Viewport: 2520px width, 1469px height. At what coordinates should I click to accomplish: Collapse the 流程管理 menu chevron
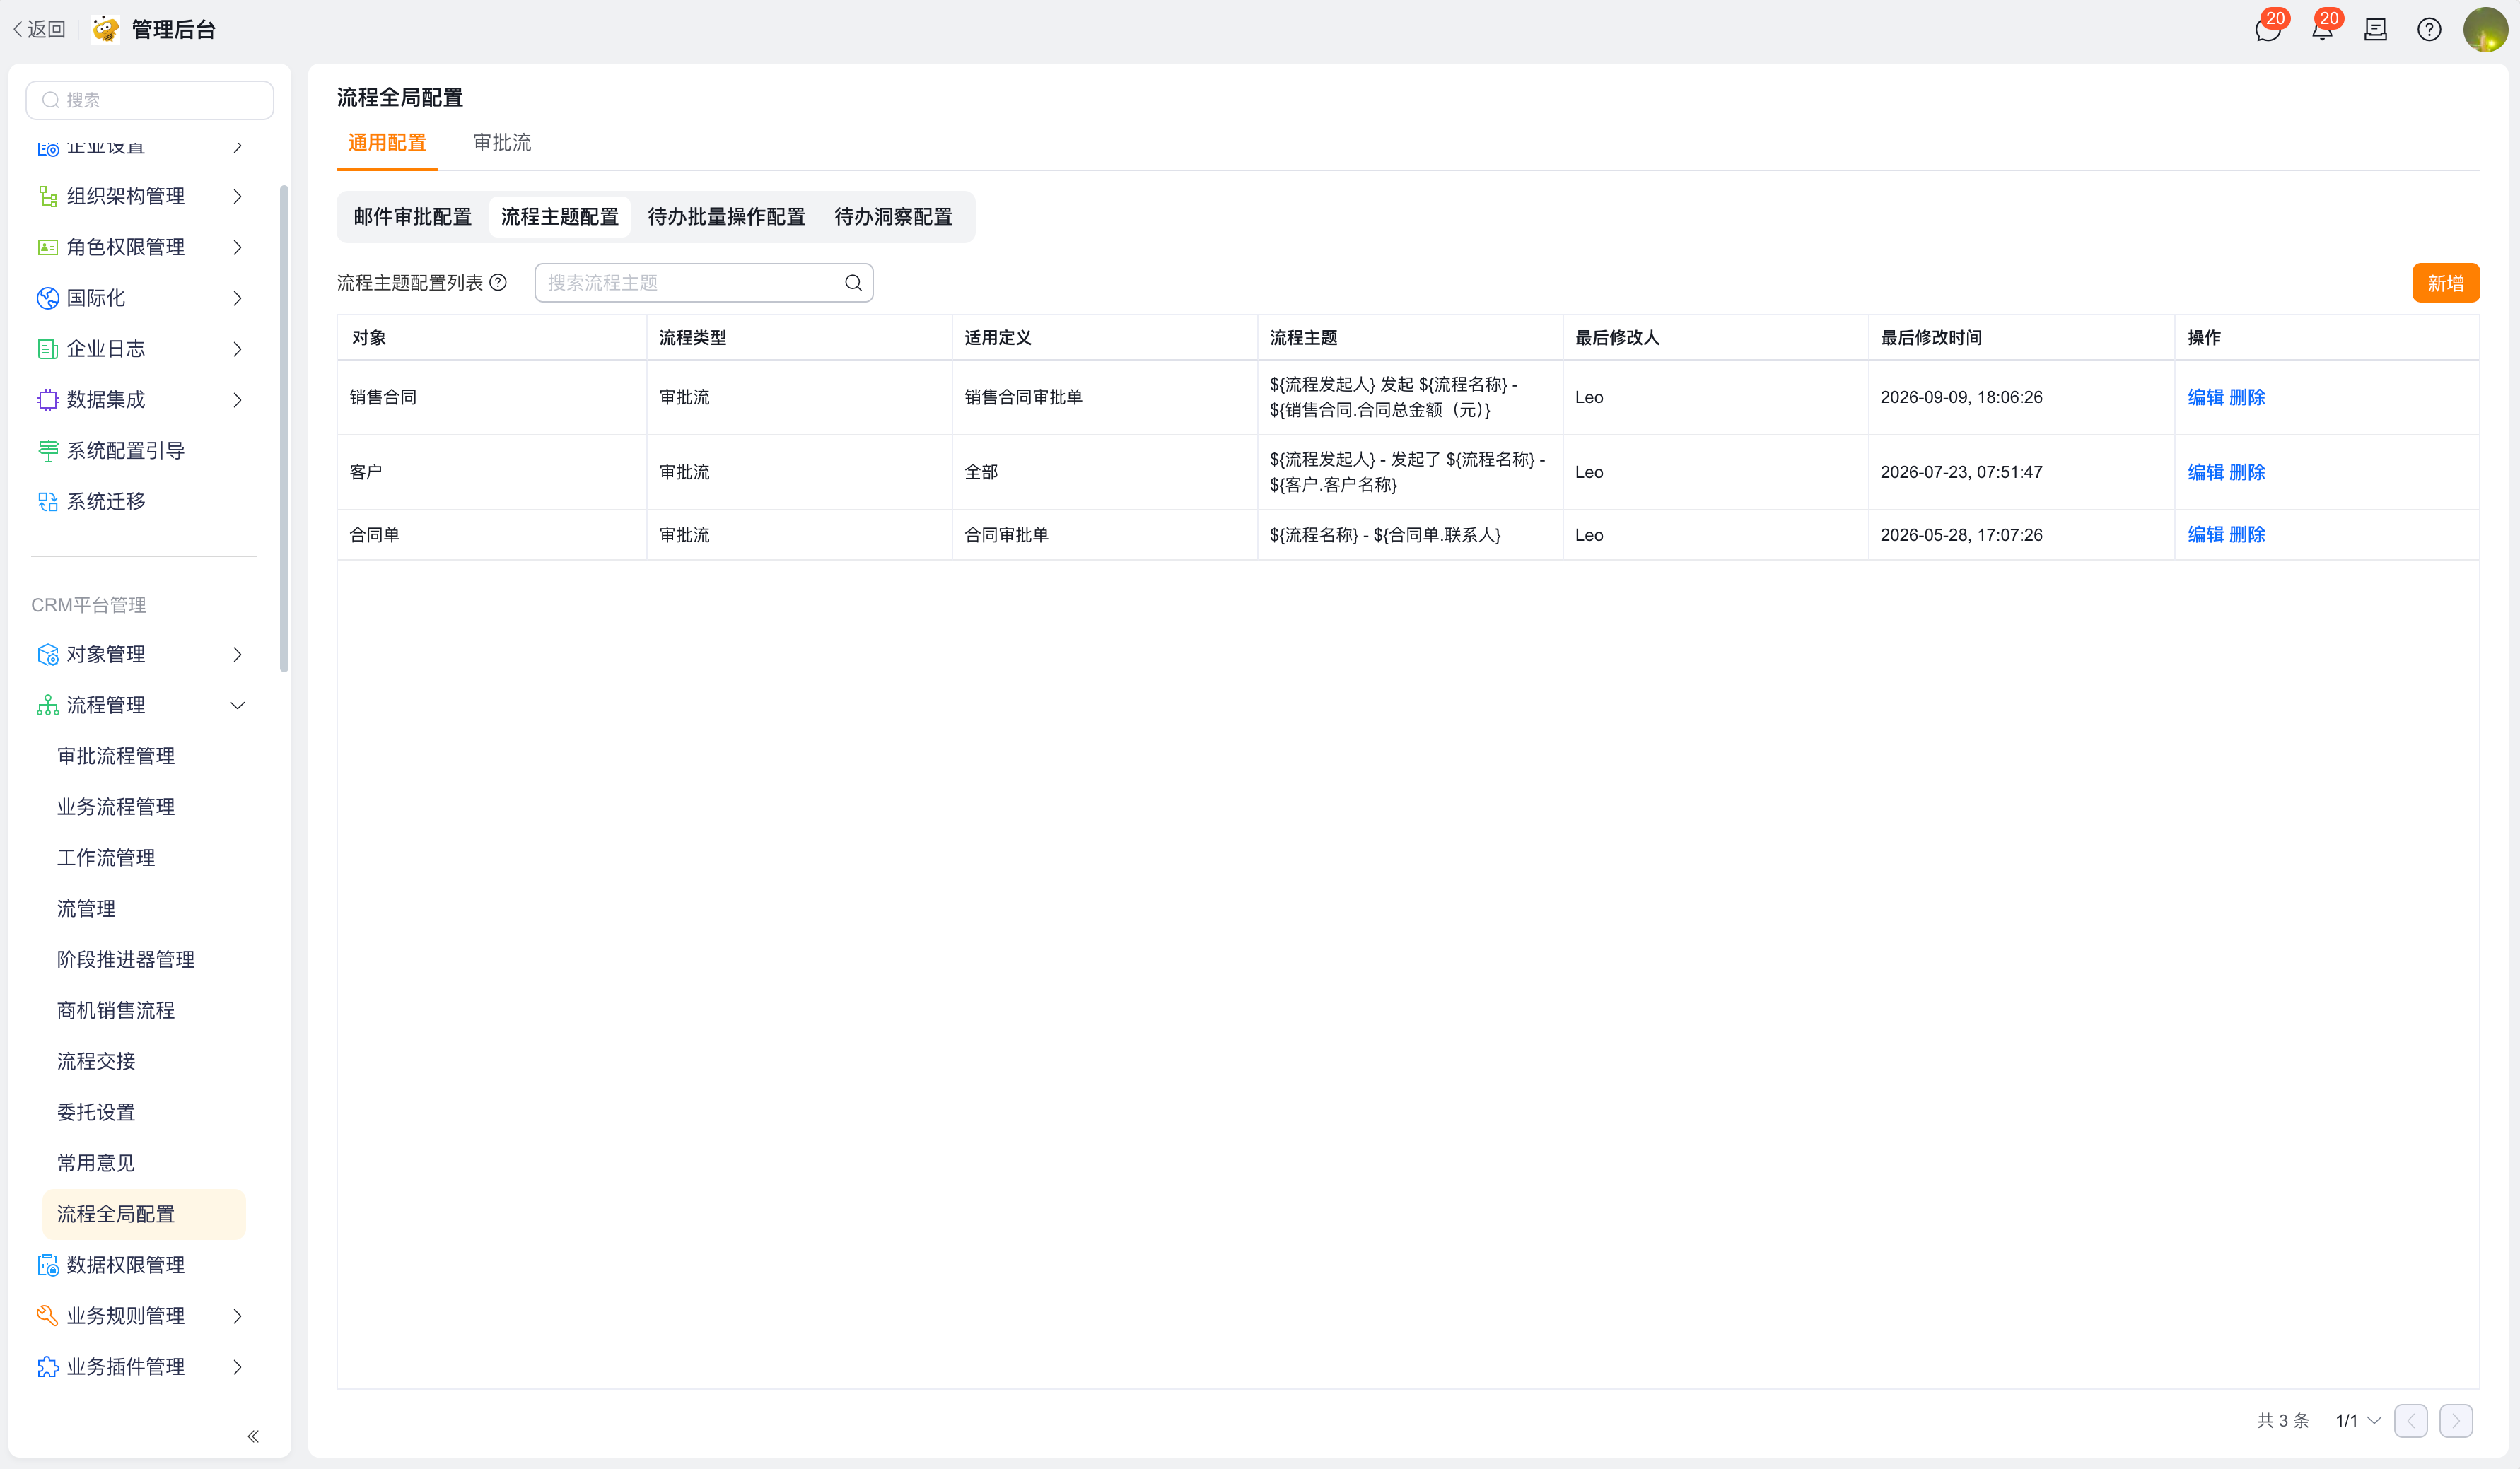click(237, 705)
